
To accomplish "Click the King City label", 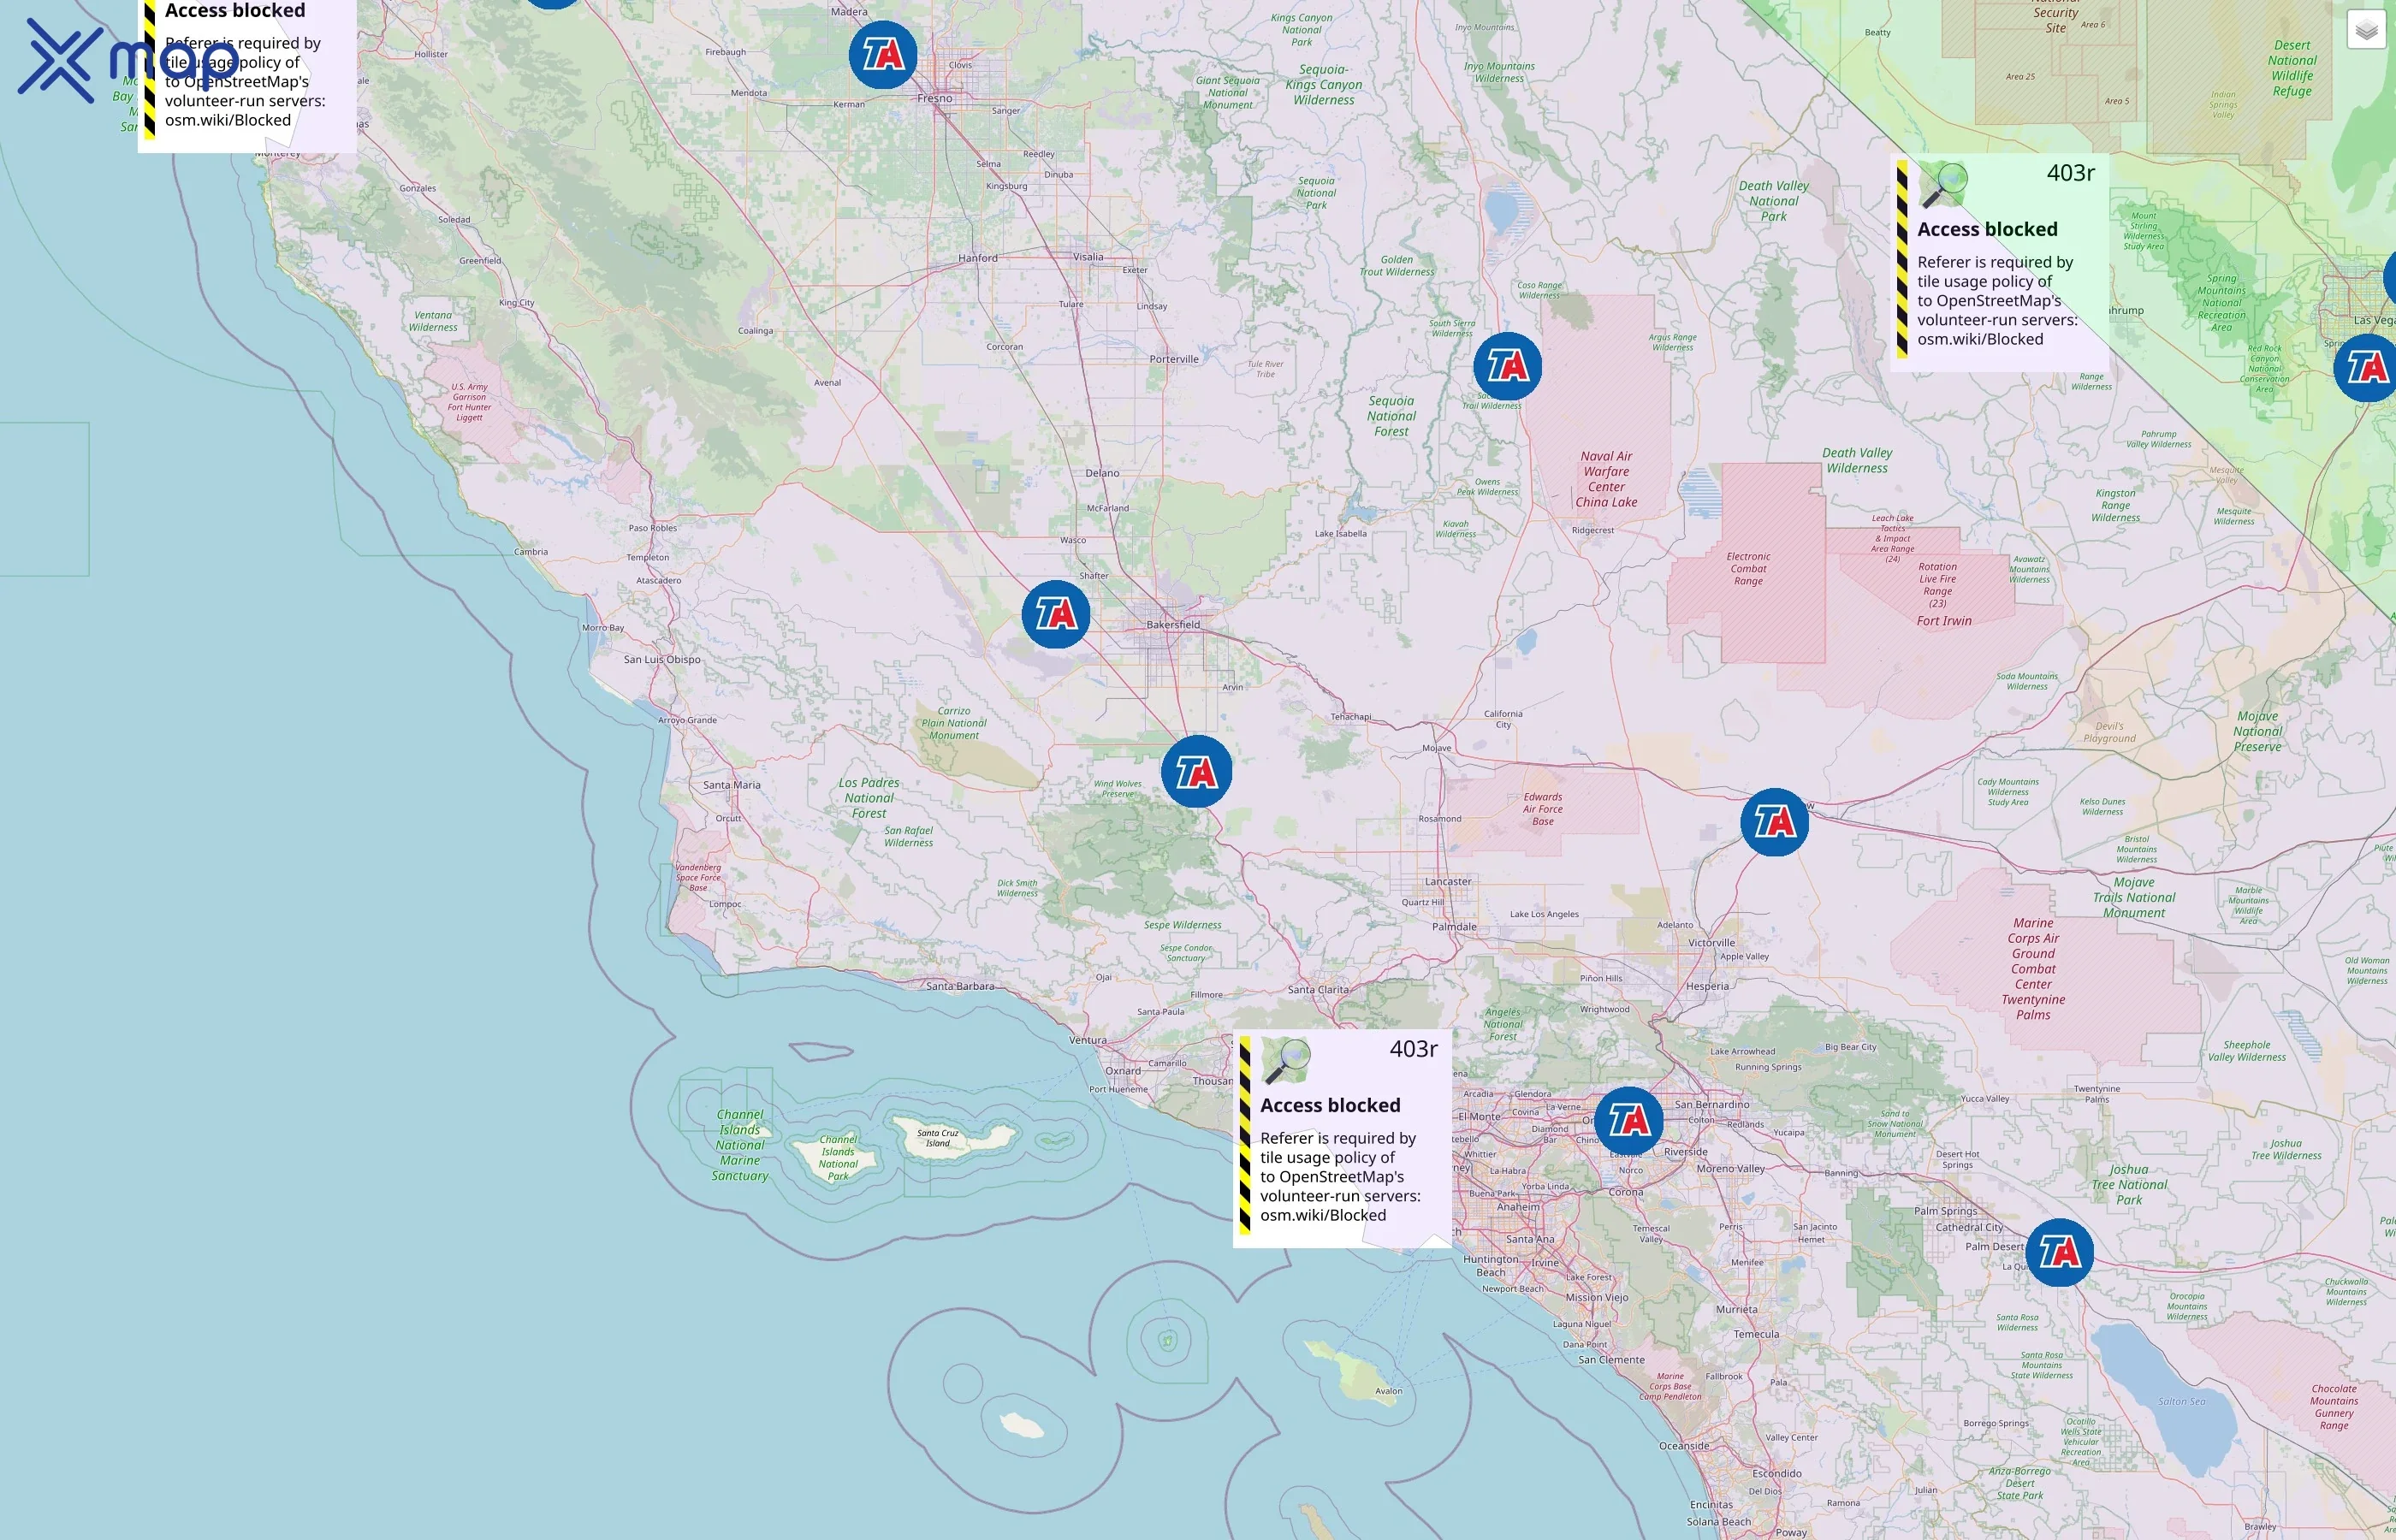I will pyautogui.click(x=516, y=303).
